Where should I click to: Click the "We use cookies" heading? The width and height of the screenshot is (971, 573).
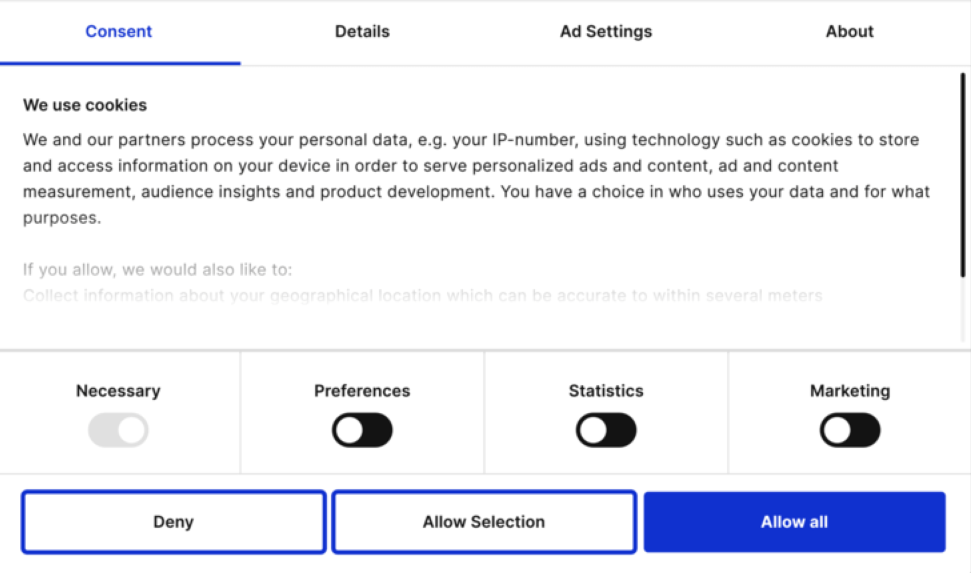click(x=85, y=105)
